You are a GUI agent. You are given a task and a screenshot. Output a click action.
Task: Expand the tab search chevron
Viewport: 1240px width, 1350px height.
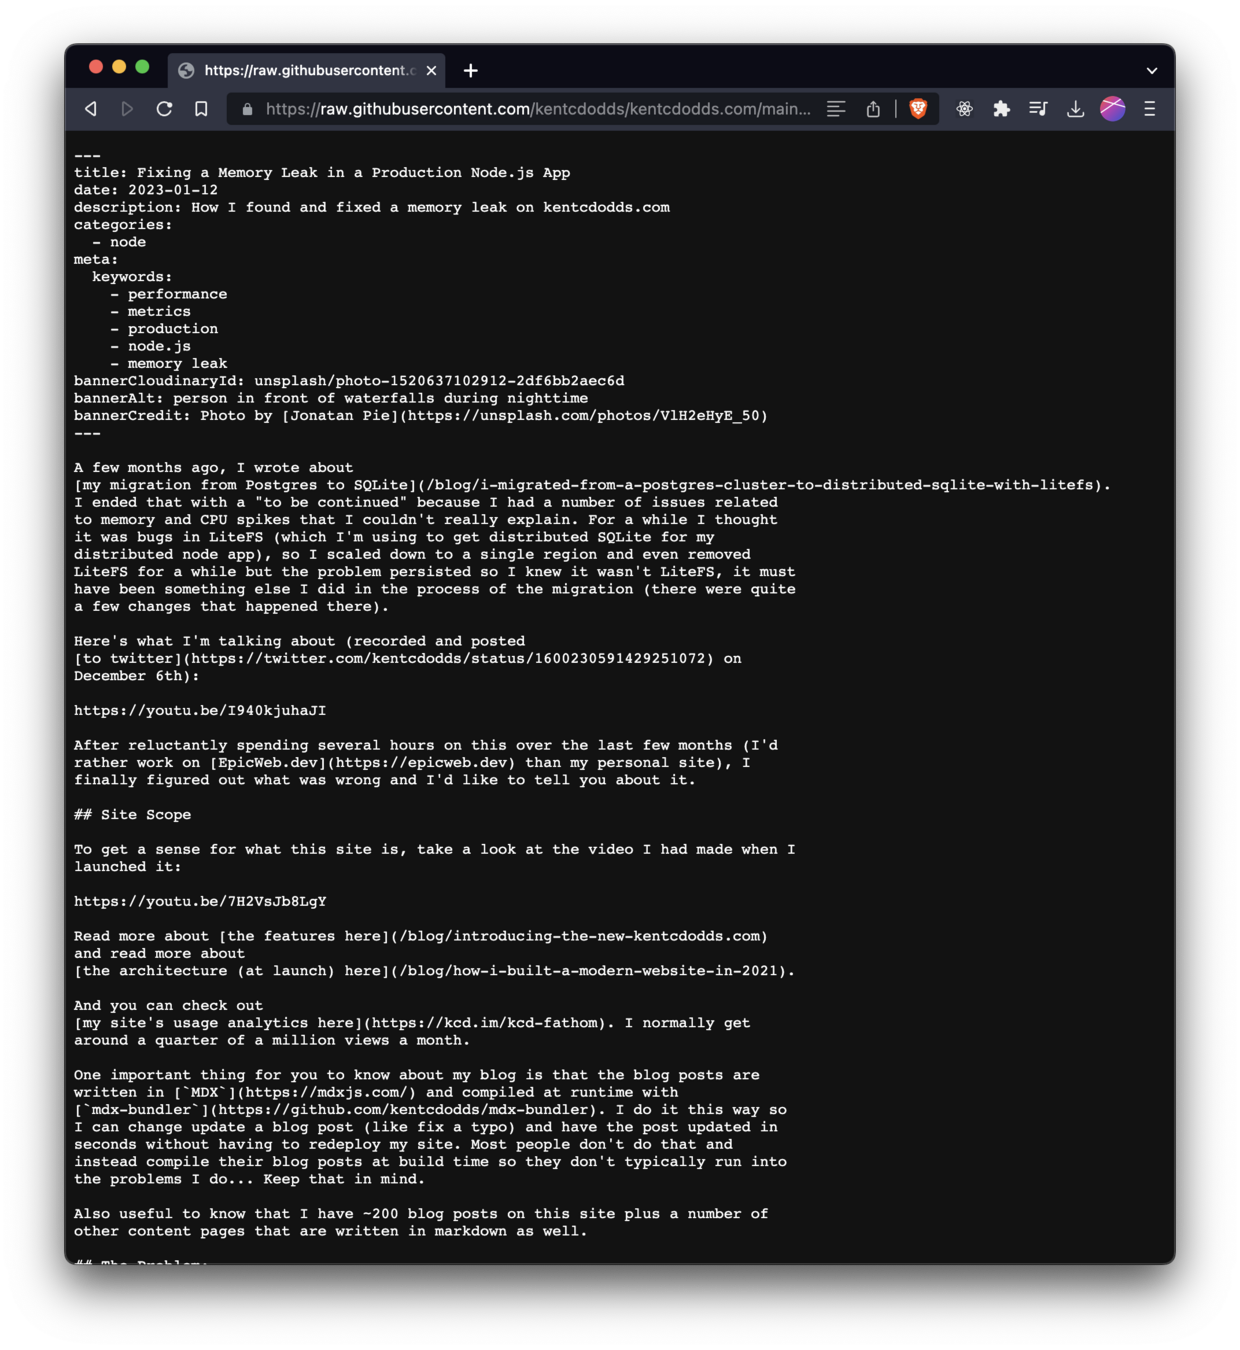[x=1152, y=71]
